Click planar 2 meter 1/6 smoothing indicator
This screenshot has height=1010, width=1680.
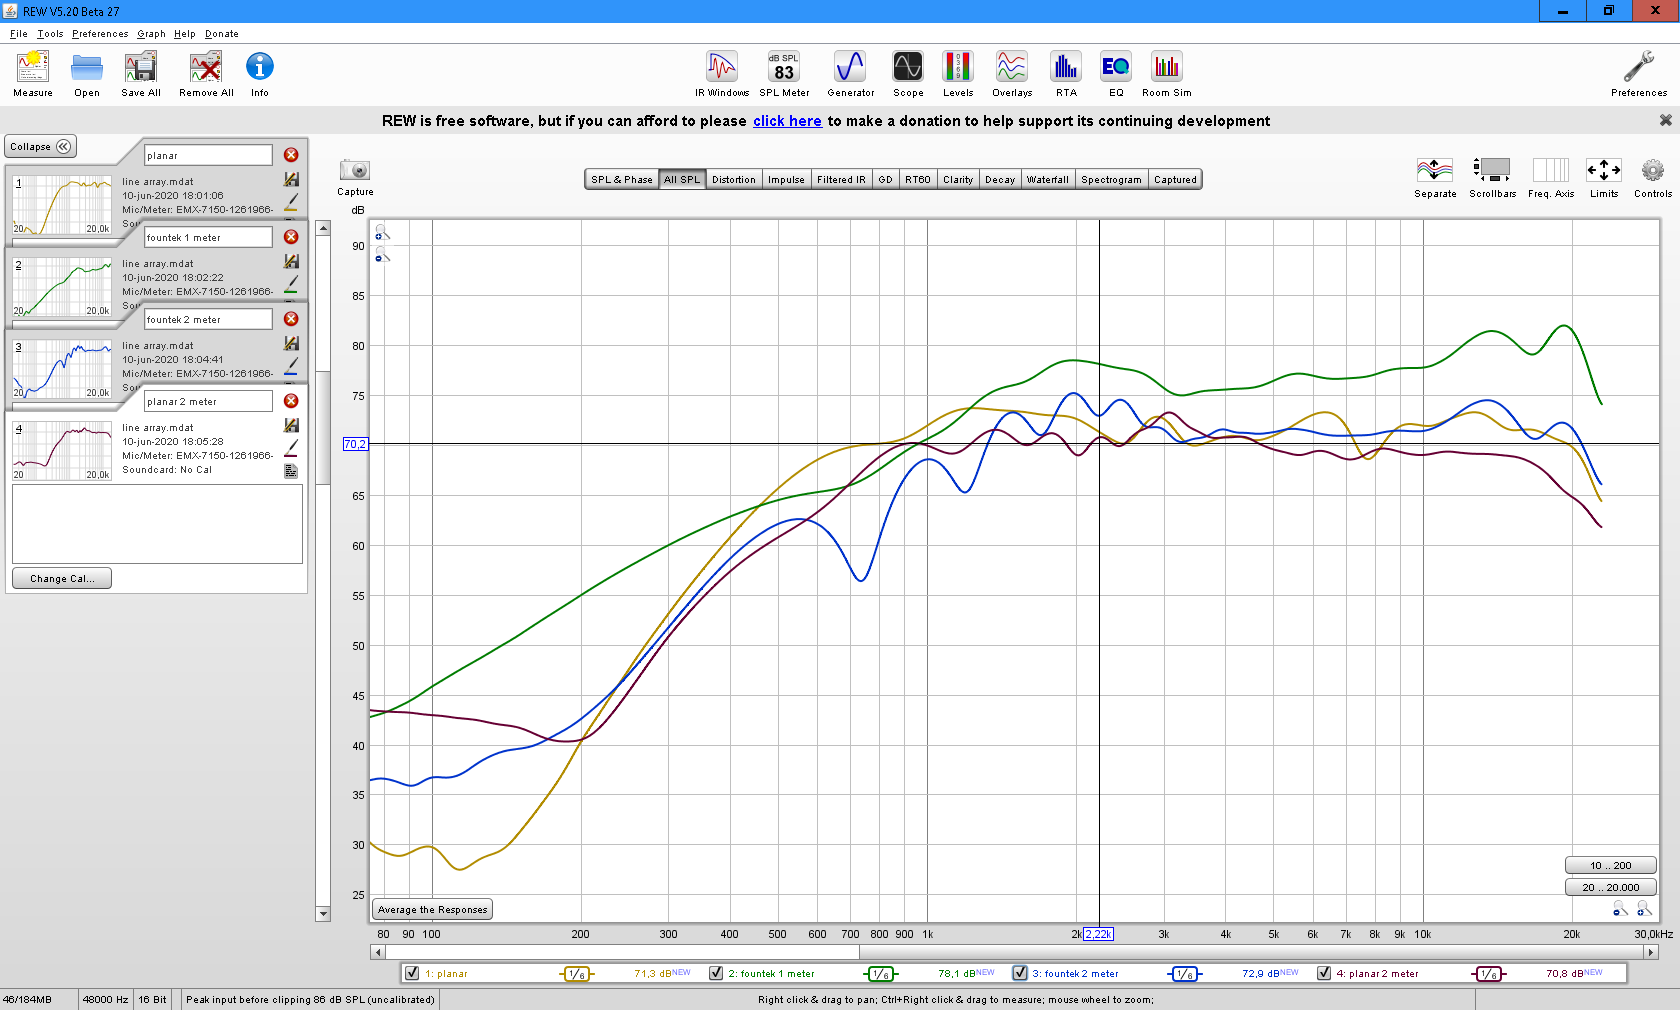[1489, 974]
